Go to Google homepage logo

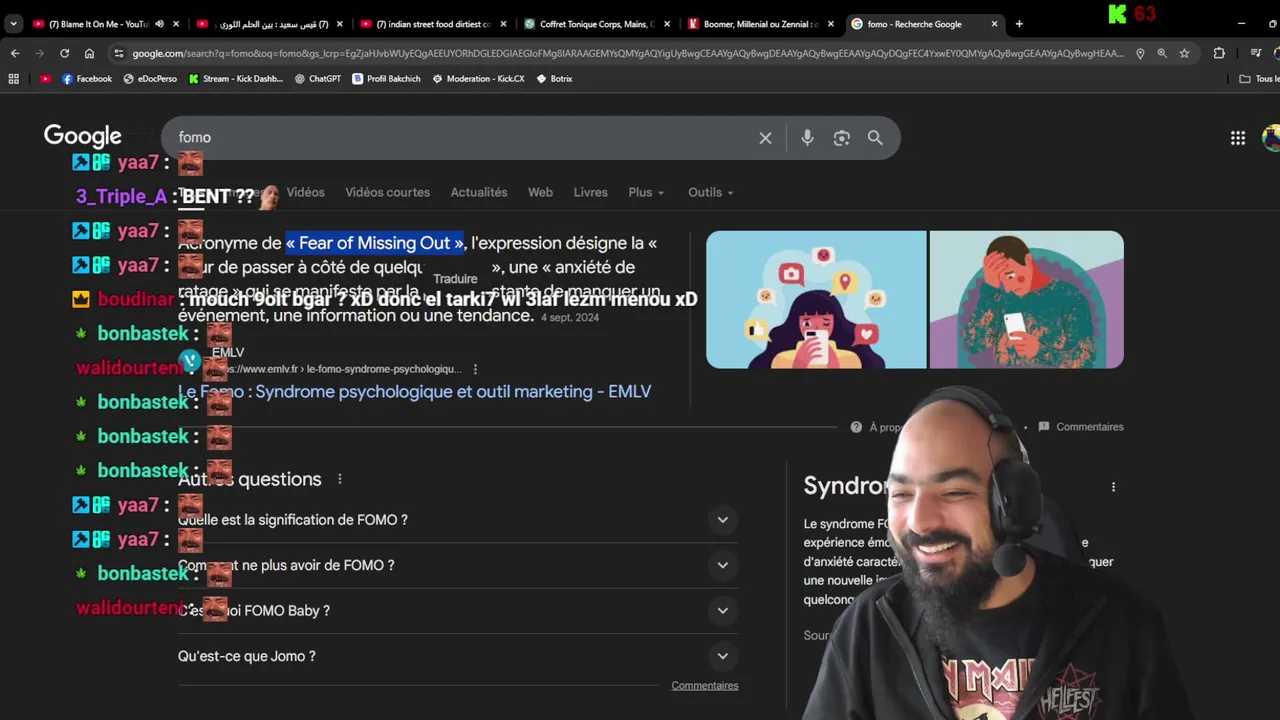pyautogui.click(x=83, y=136)
